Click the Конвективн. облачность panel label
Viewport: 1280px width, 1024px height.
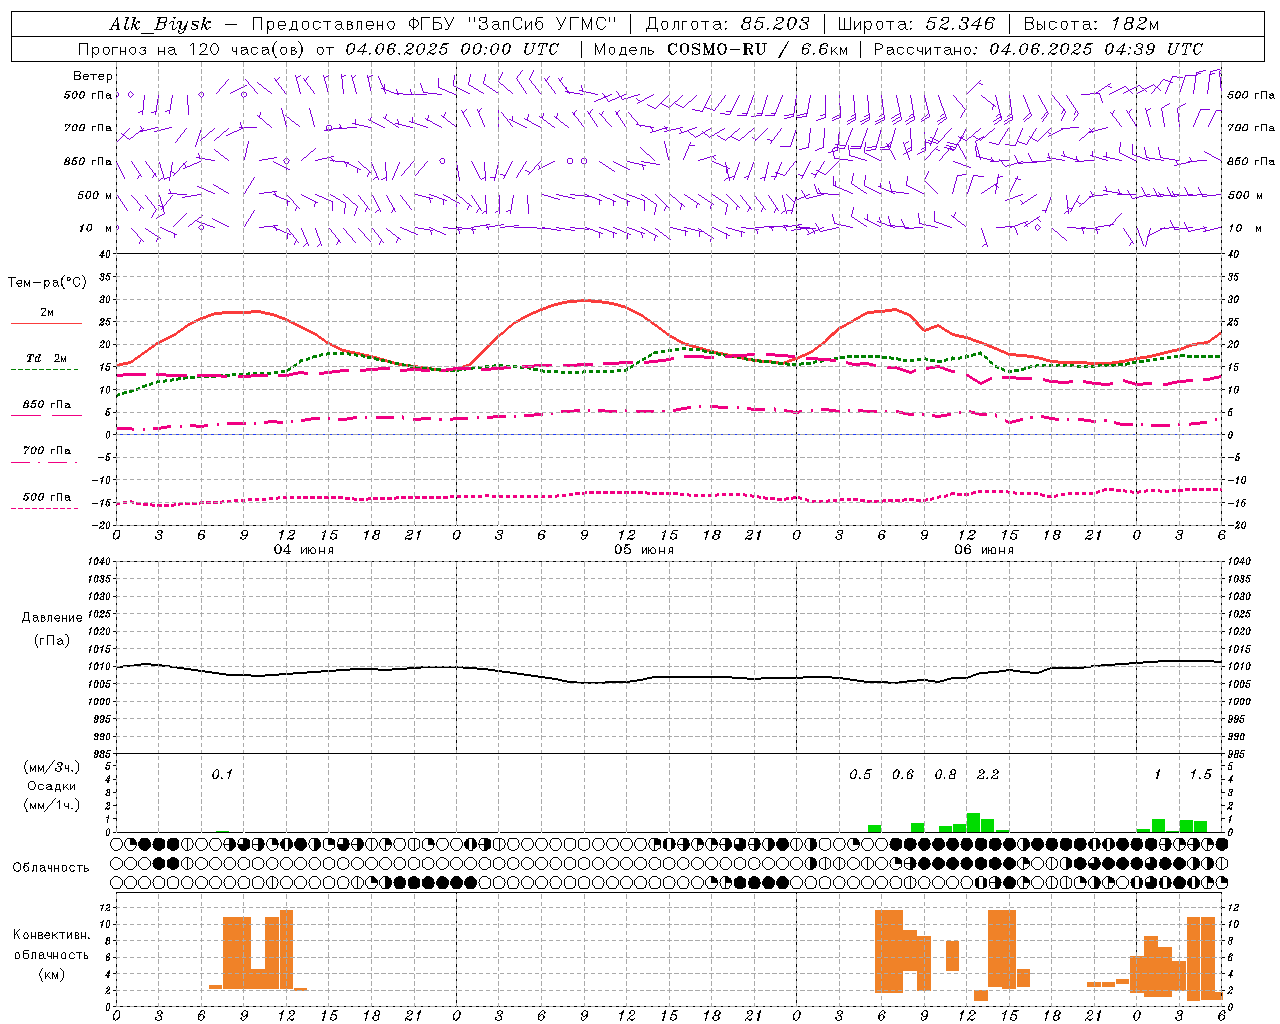pos(51,945)
